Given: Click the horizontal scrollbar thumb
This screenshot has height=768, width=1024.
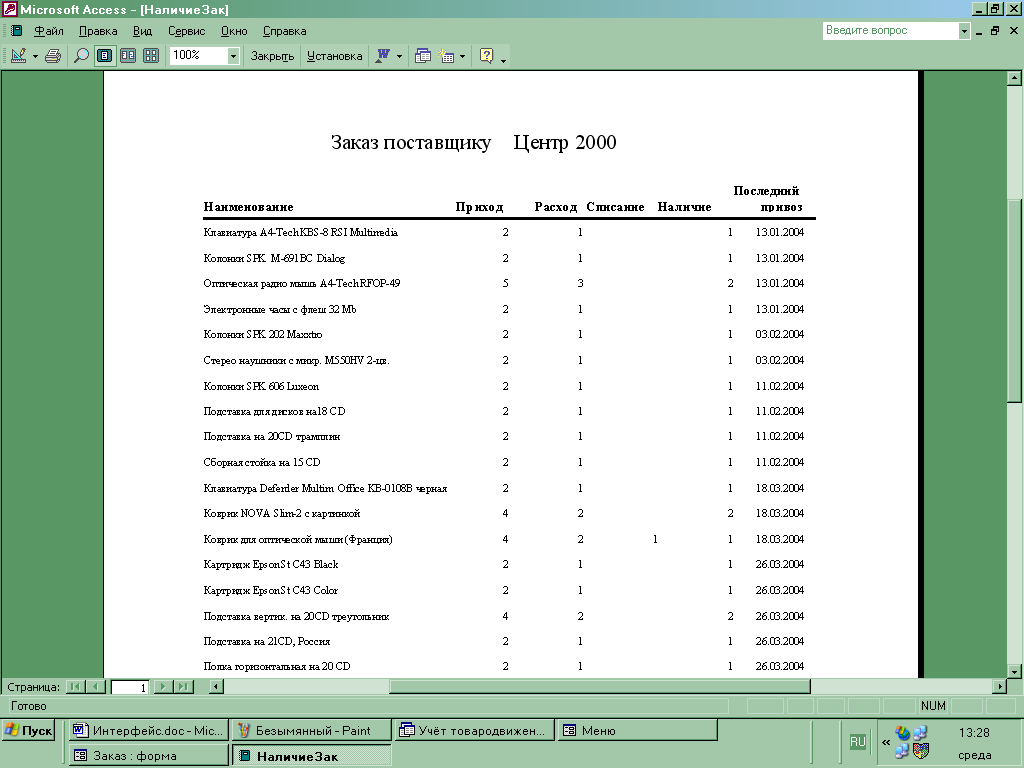Looking at the screenshot, I should click(600, 687).
